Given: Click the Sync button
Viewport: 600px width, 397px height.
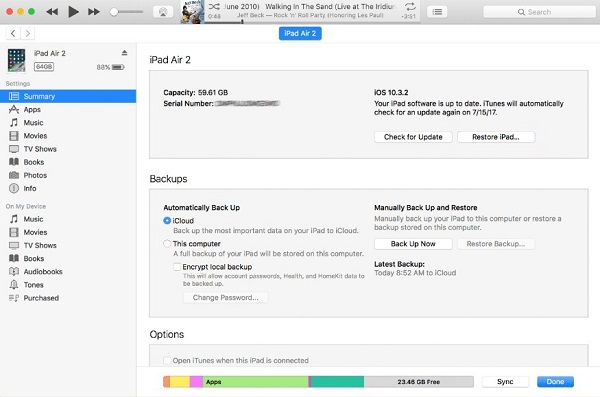Looking at the screenshot, I should 505,382.
